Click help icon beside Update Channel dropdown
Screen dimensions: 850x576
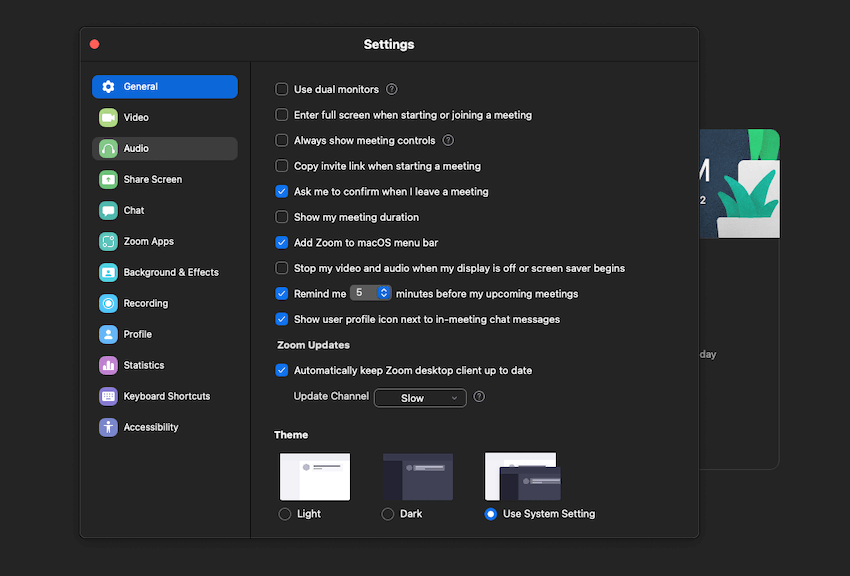480,397
